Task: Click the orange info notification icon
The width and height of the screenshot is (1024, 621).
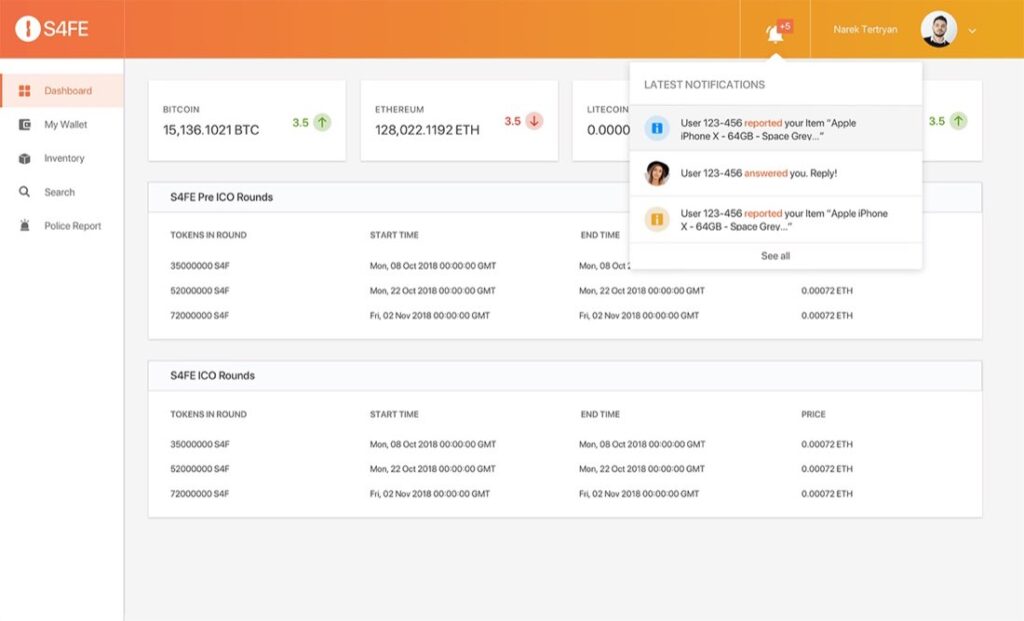Action: (657, 219)
